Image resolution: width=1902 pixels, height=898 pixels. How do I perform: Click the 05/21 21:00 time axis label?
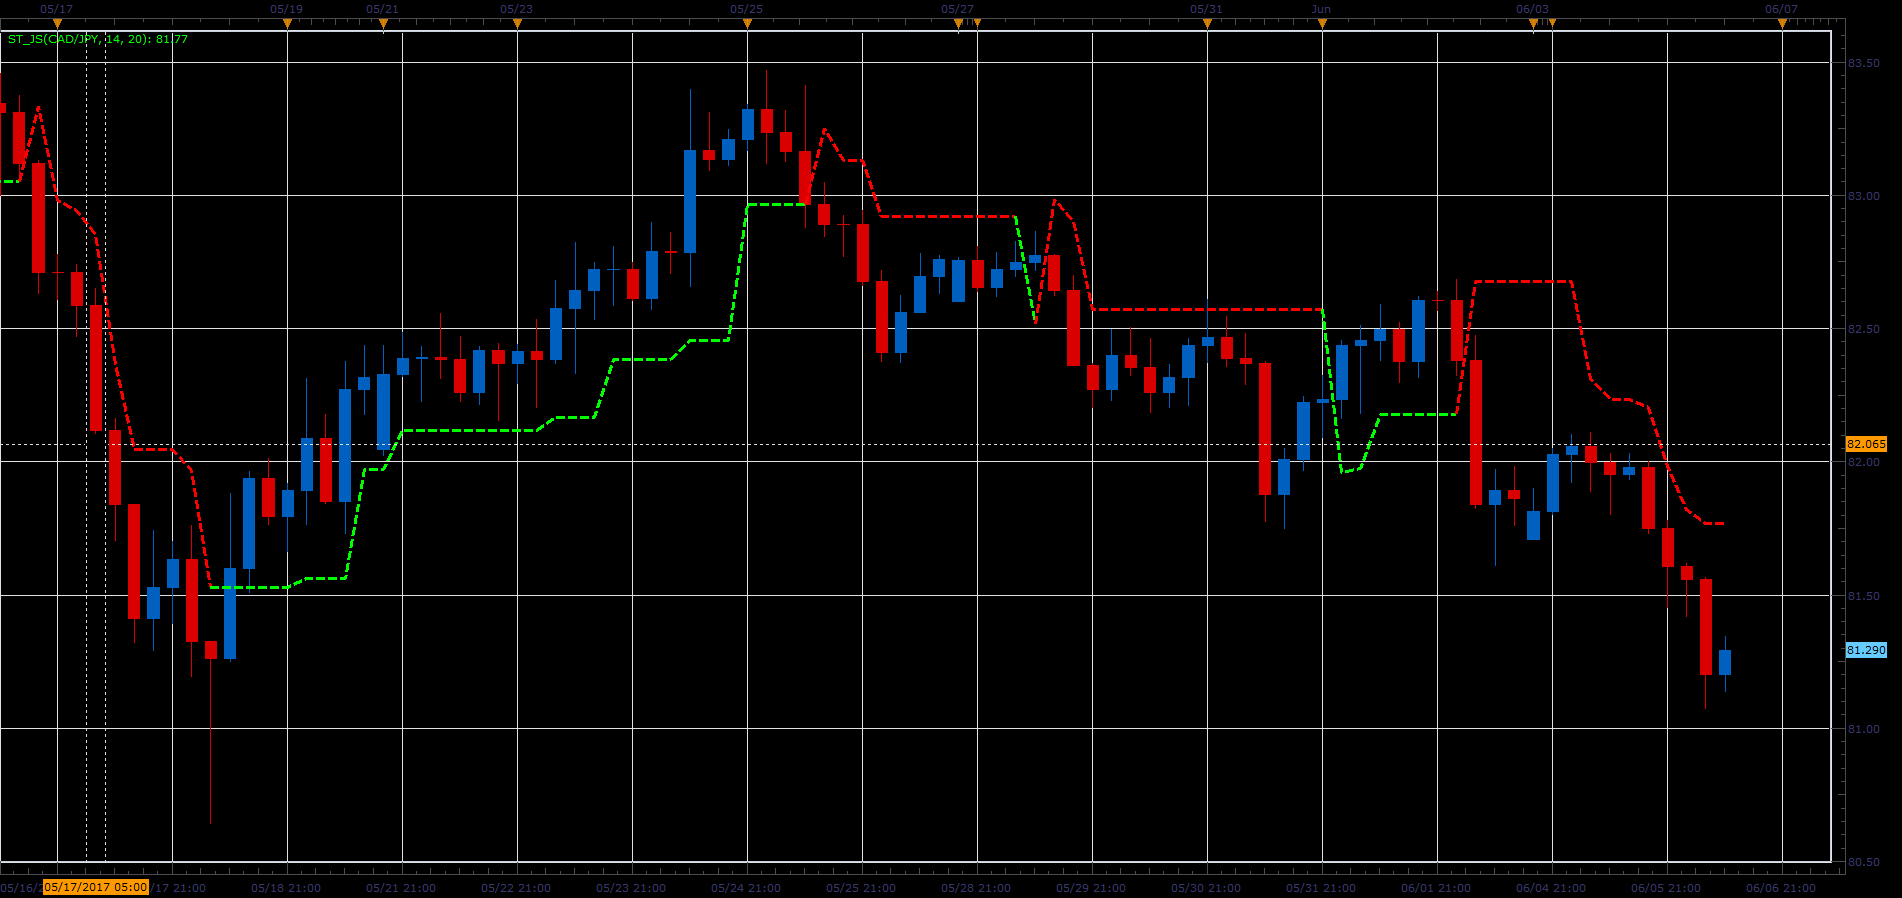click(401, 888)
